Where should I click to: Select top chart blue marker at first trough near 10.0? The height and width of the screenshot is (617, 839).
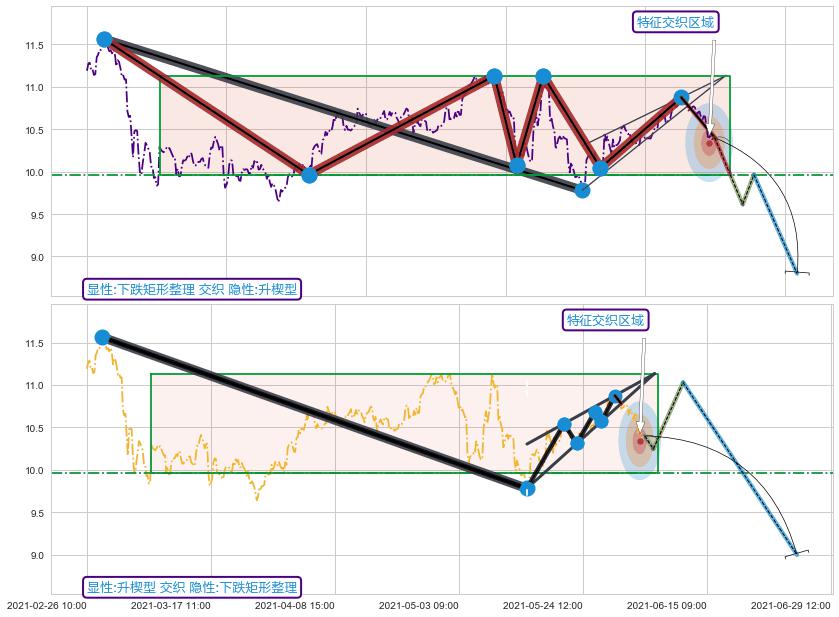click(x=309, y=175)
